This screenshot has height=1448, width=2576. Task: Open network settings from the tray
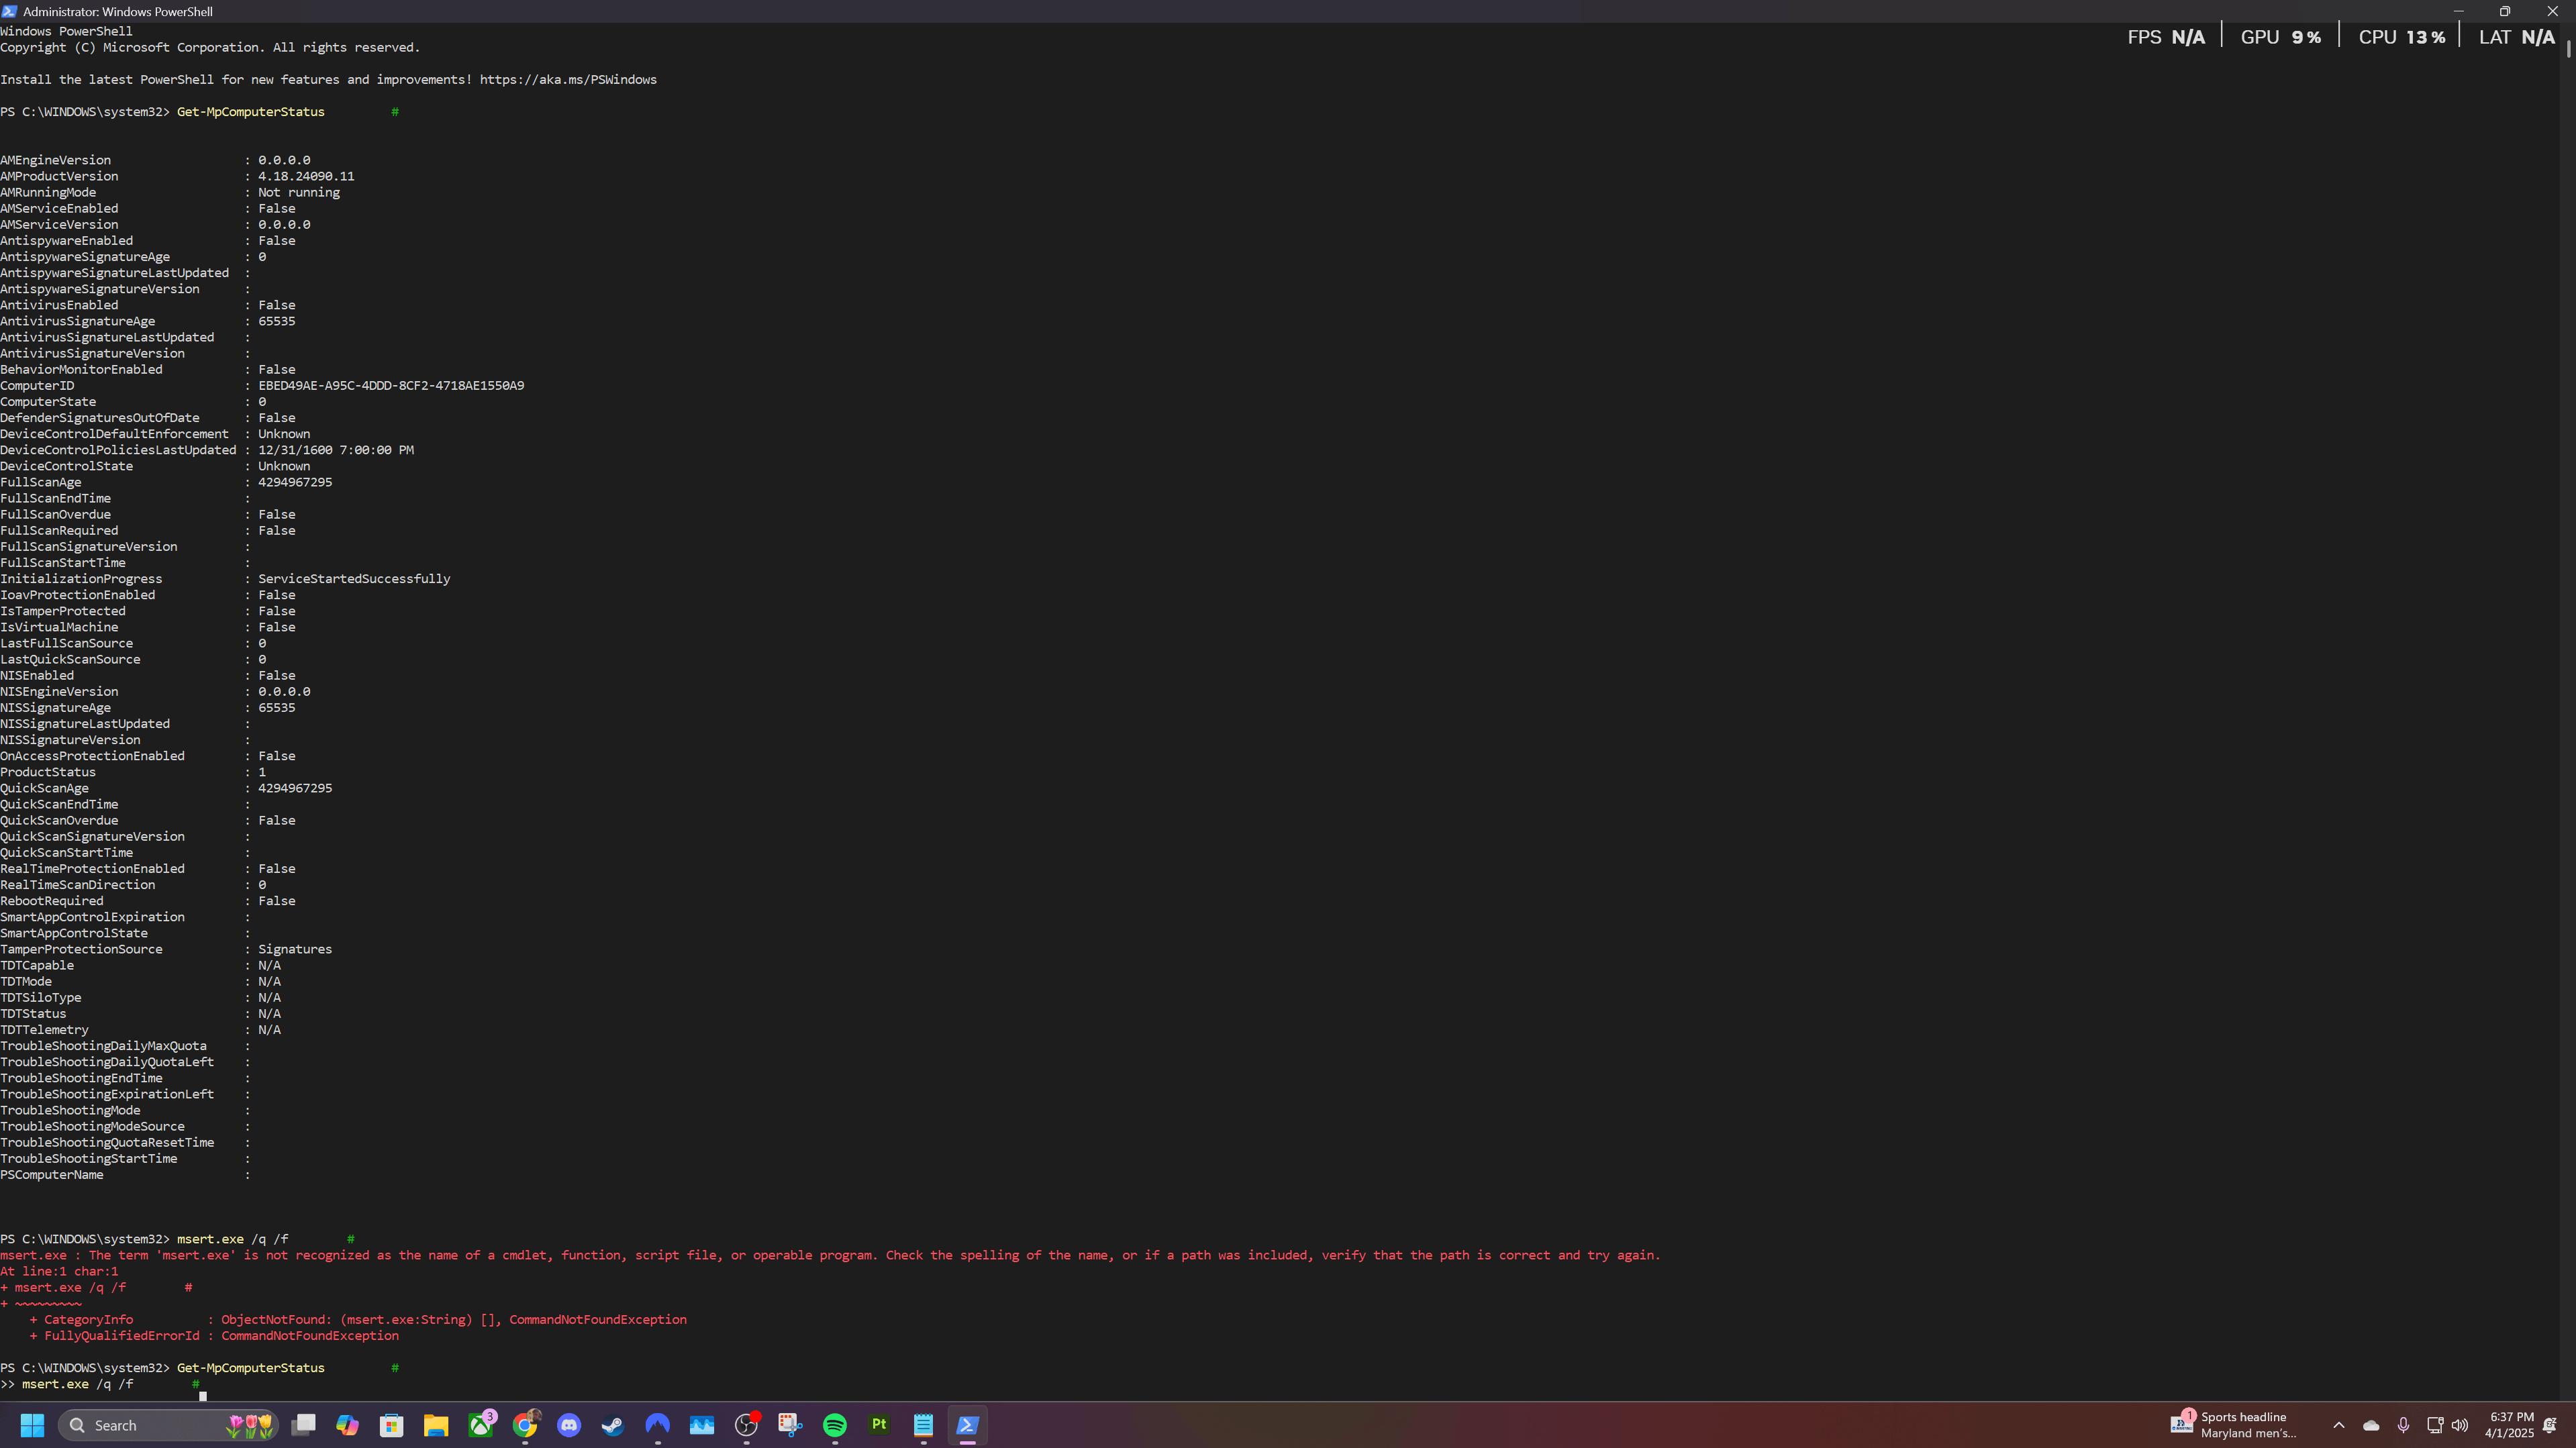click(x=2435, y=1425)
